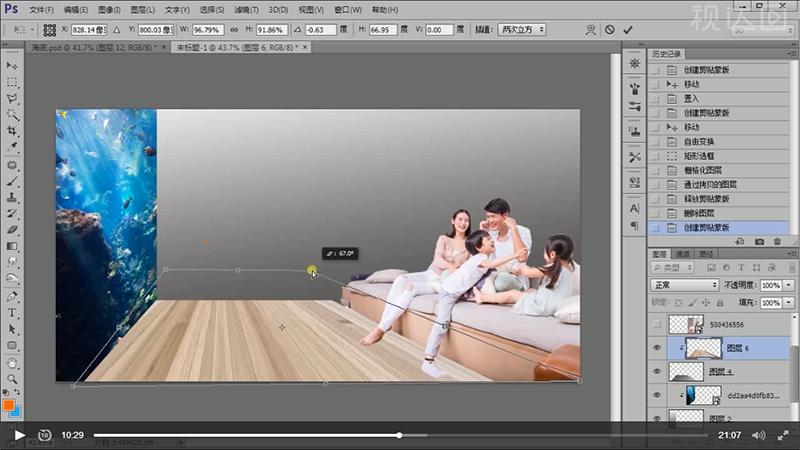Toggle visibility of layer 图层 4
The image size is (800, 450).
coord(657,370)
